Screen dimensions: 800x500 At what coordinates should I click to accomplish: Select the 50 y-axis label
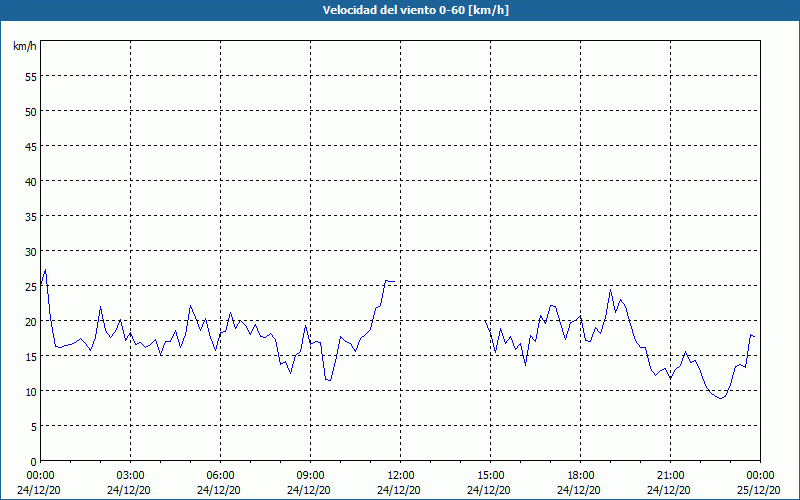pyautogui.click(x=31, y=113)
